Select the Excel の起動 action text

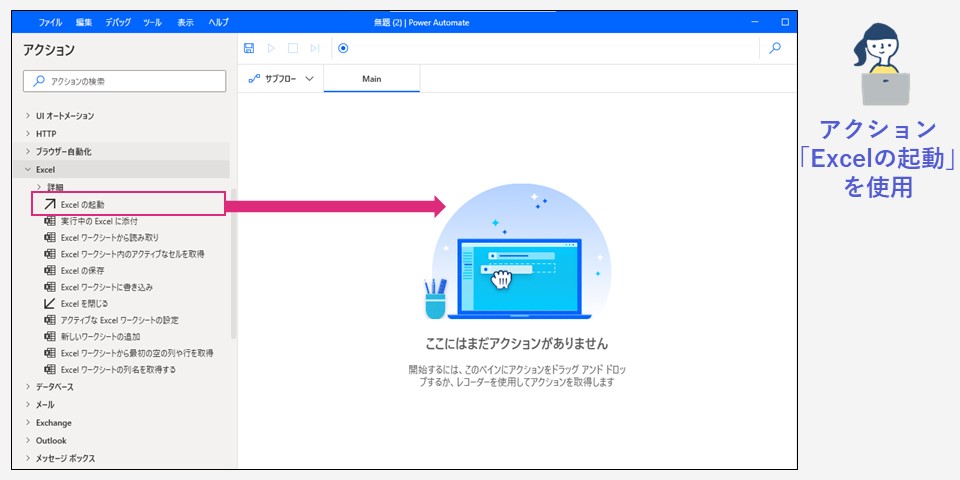pyautogui.click(x=83, y=204)
